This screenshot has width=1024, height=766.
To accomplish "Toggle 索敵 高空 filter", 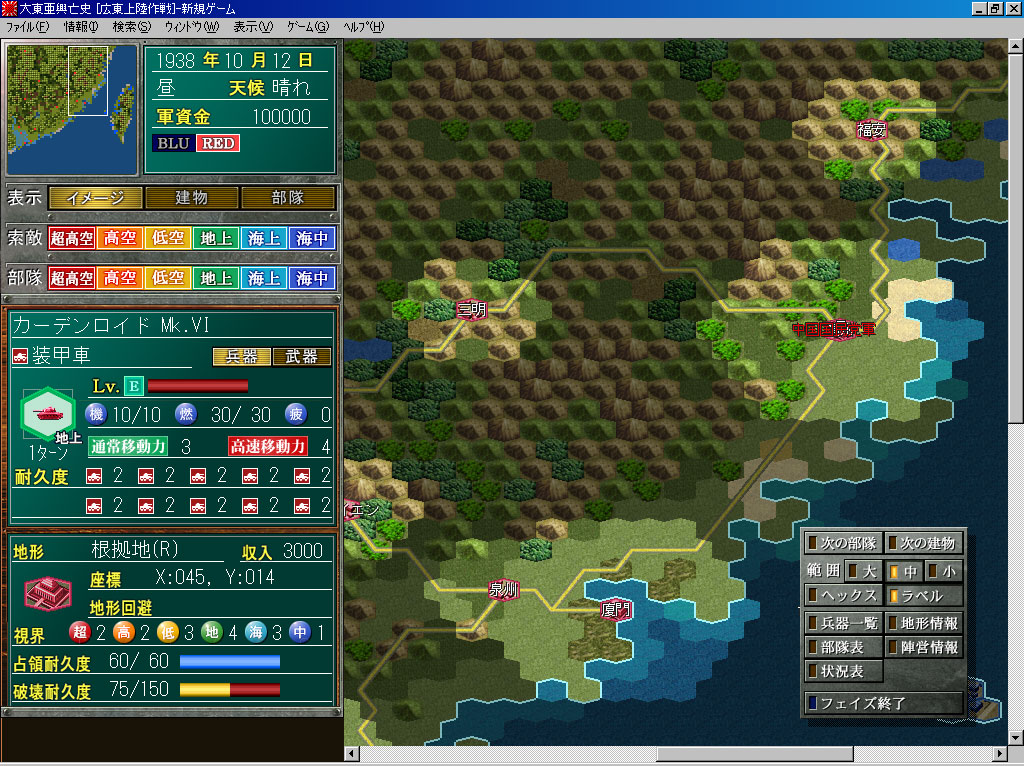I will click(120, 238).
